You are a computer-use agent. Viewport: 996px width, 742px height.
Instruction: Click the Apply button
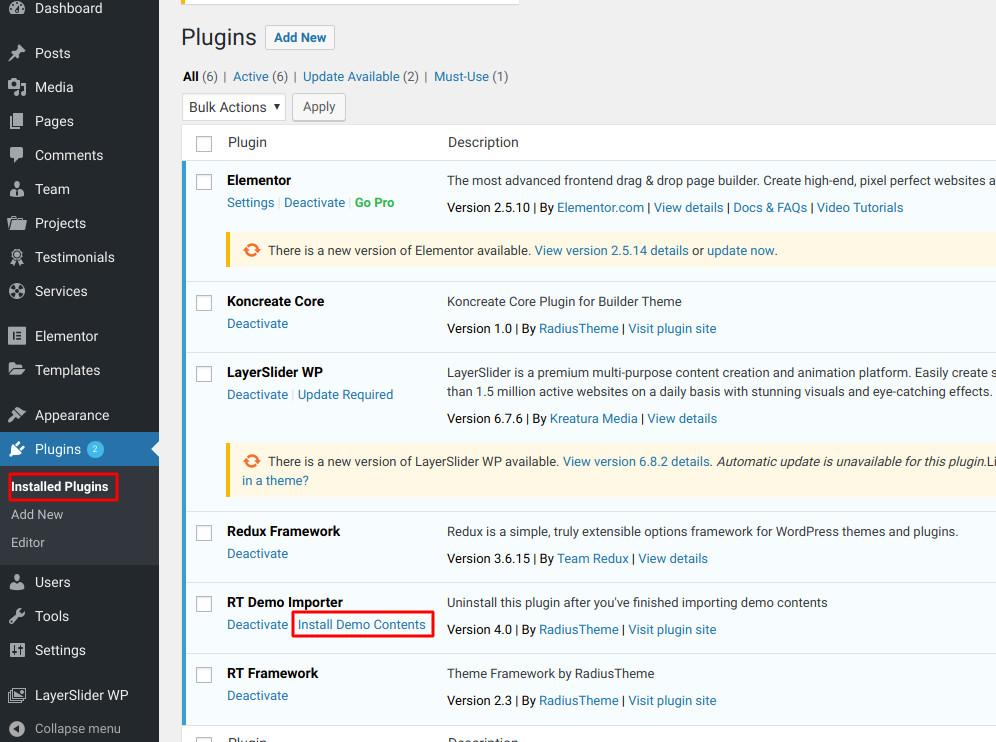[x=319, y=107]
